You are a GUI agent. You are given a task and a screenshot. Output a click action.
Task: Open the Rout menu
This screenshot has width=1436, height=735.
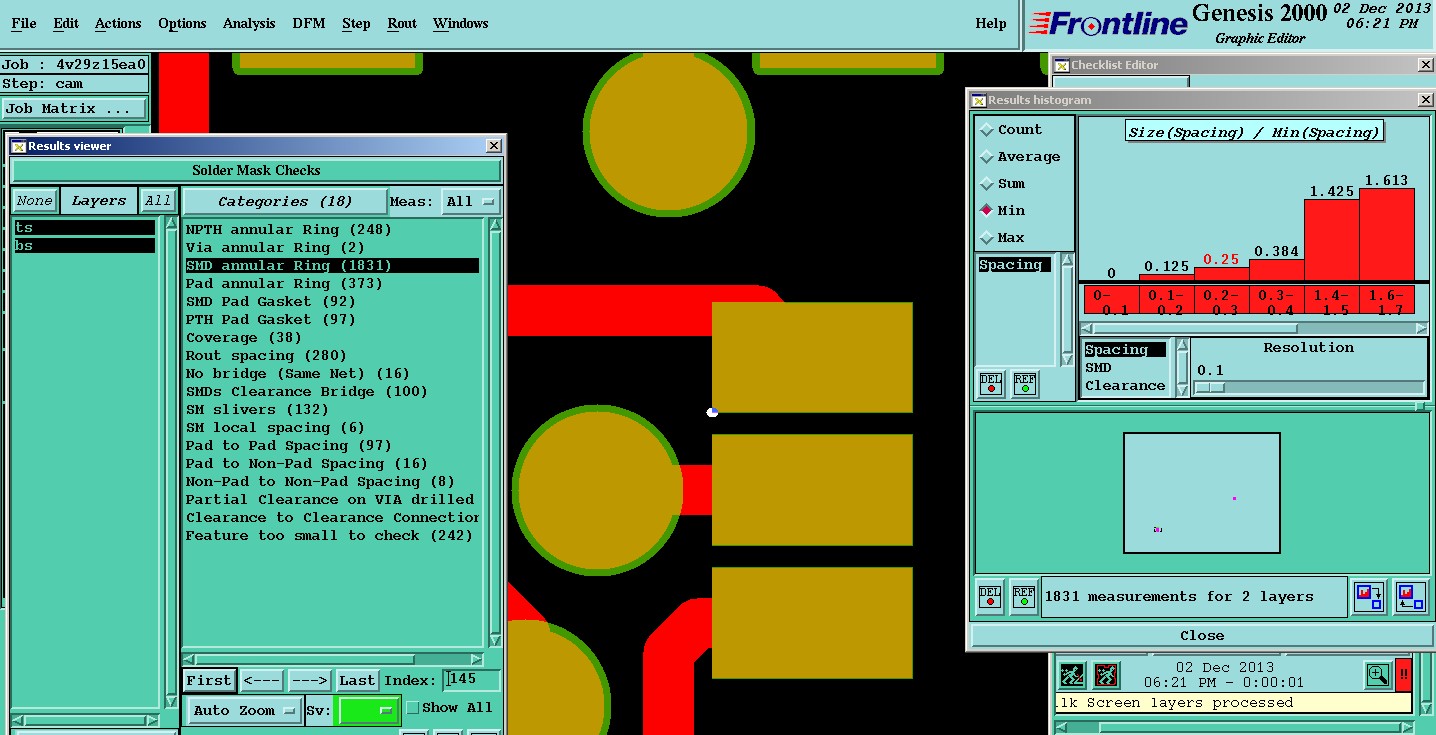click(x=402, y=23)
